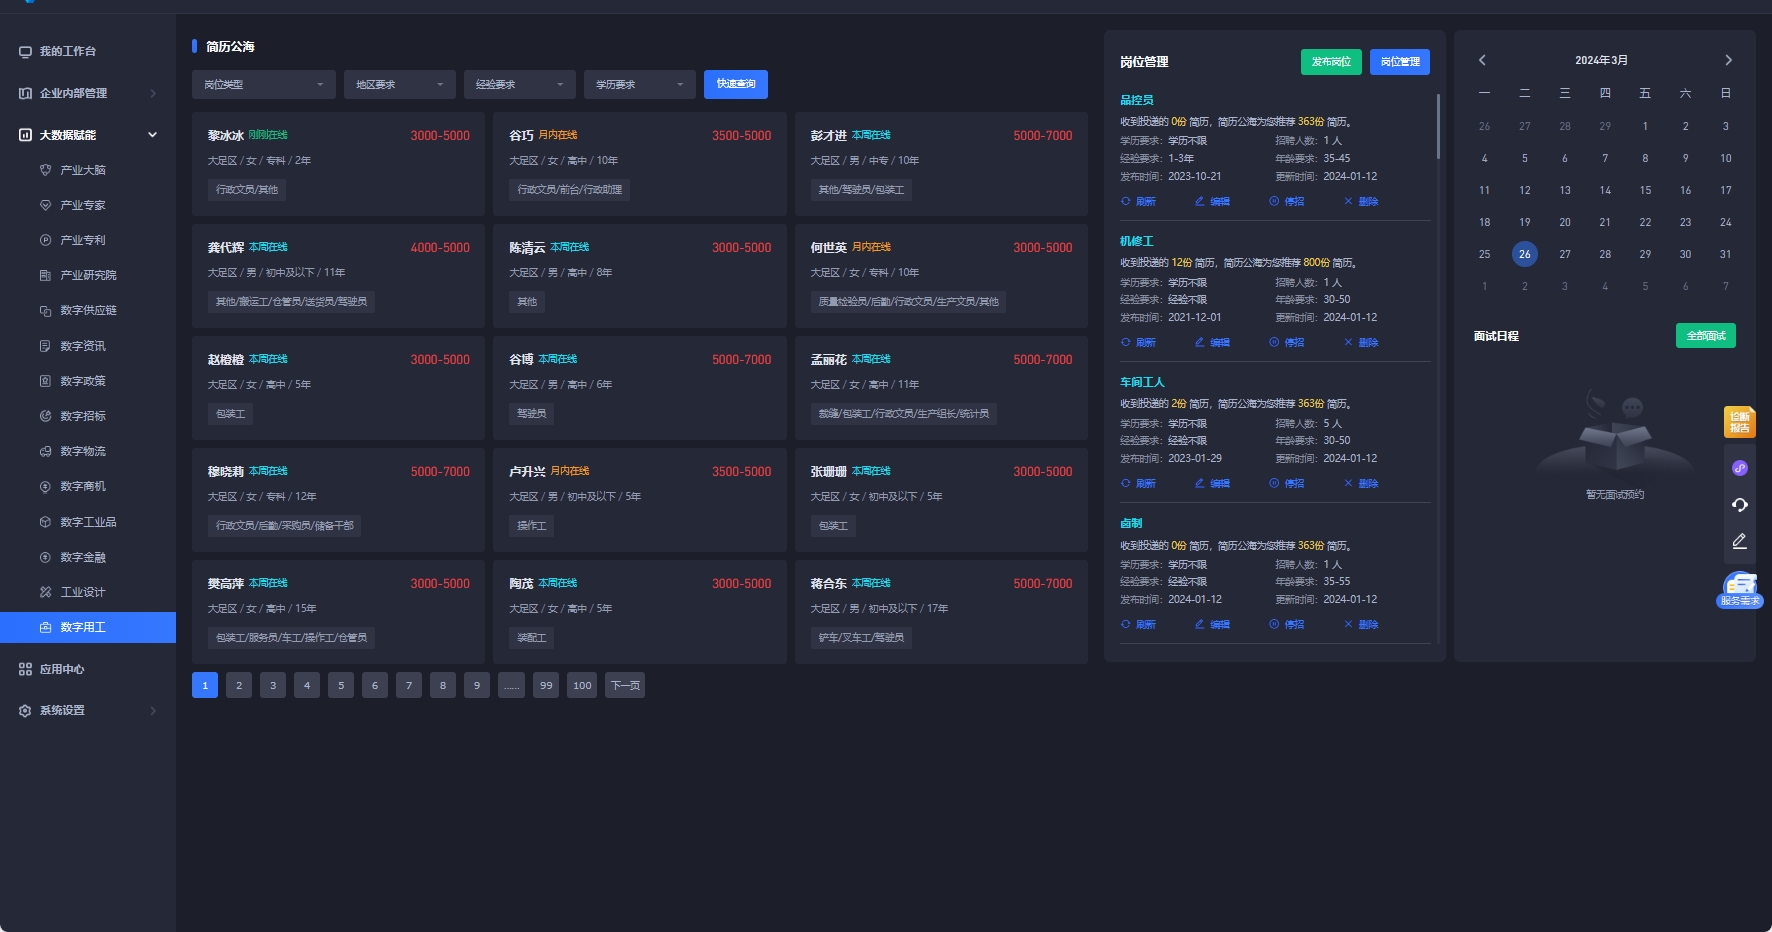
Task: Click 行政文员/前台/行政助理 tag
Action: click(x=570, y=190)
